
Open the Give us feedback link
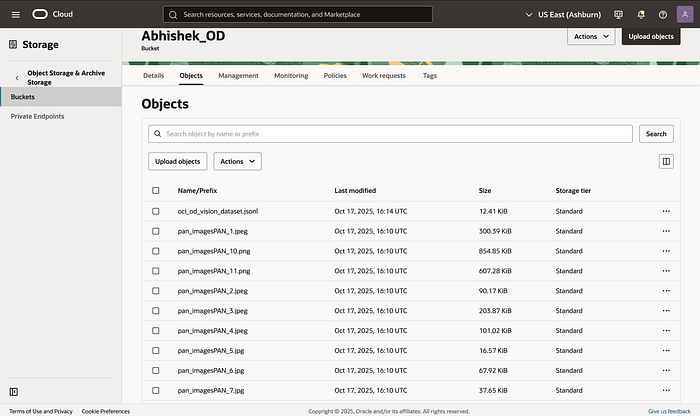pyautogui.click(x=669, y=411)
